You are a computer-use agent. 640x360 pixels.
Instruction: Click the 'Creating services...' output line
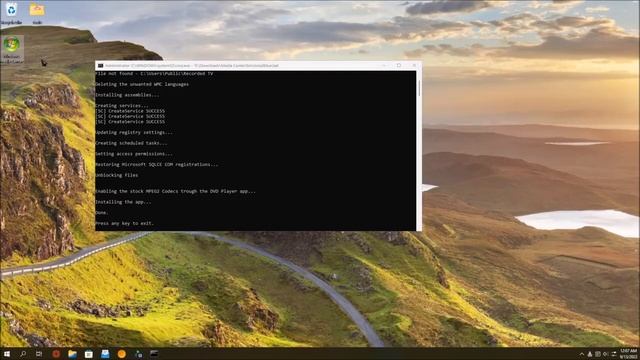pos(122,106)
